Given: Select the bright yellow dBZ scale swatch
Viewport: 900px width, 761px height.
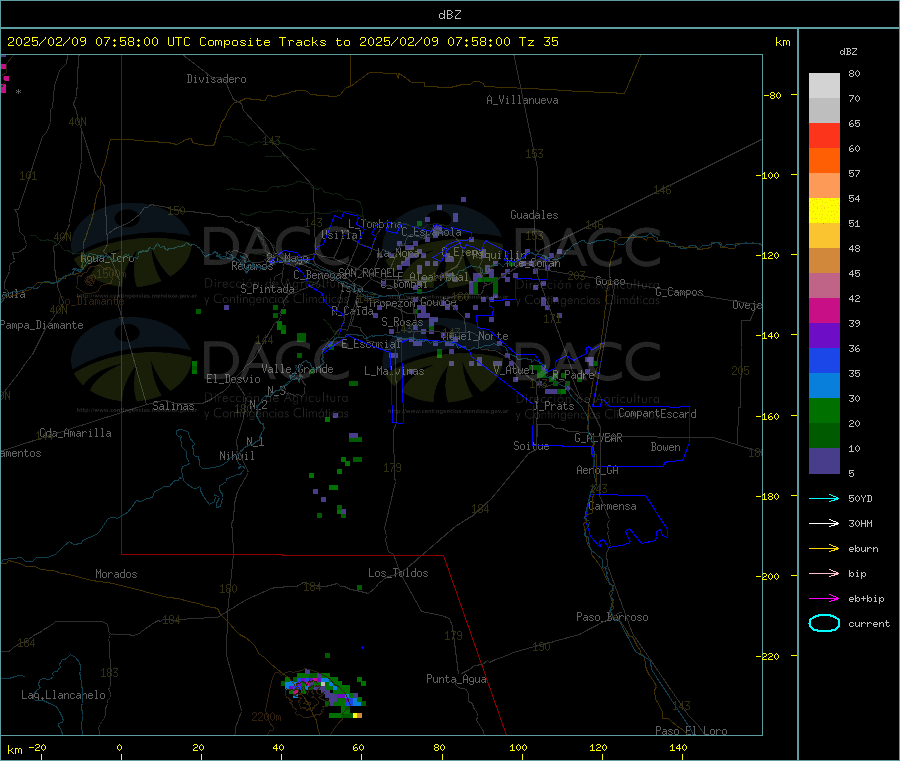Looking at the screenshot, I should tap(824, 211).
